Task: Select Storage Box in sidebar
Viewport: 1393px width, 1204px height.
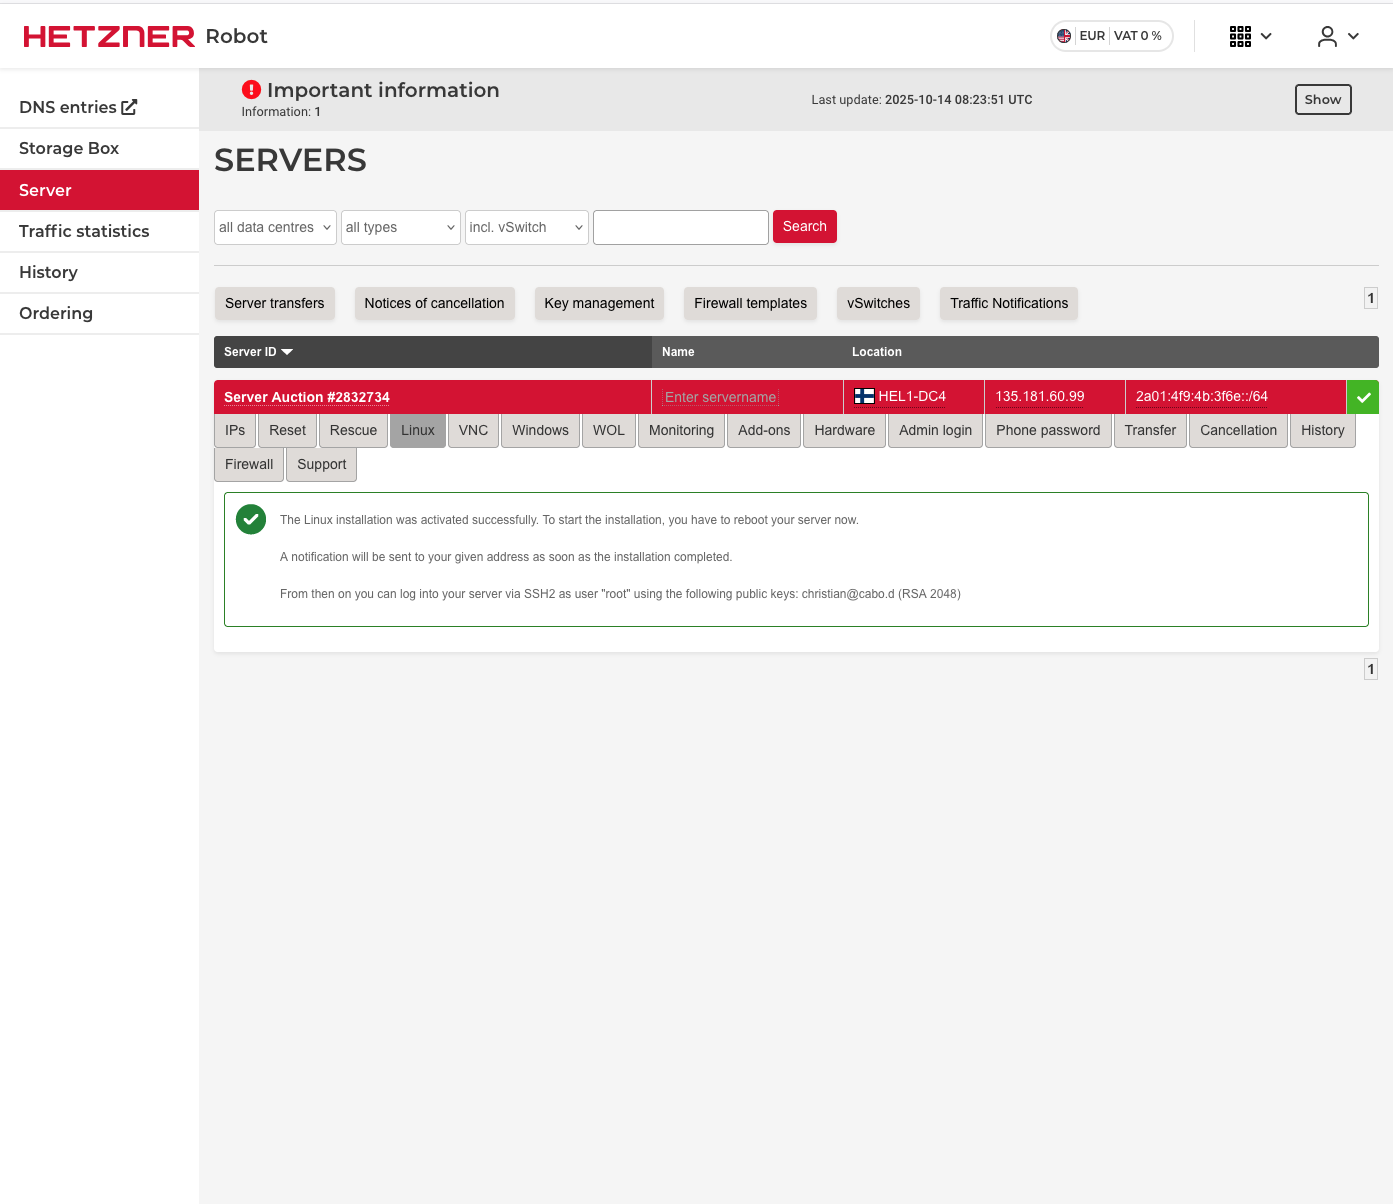Action: [69, 148]
